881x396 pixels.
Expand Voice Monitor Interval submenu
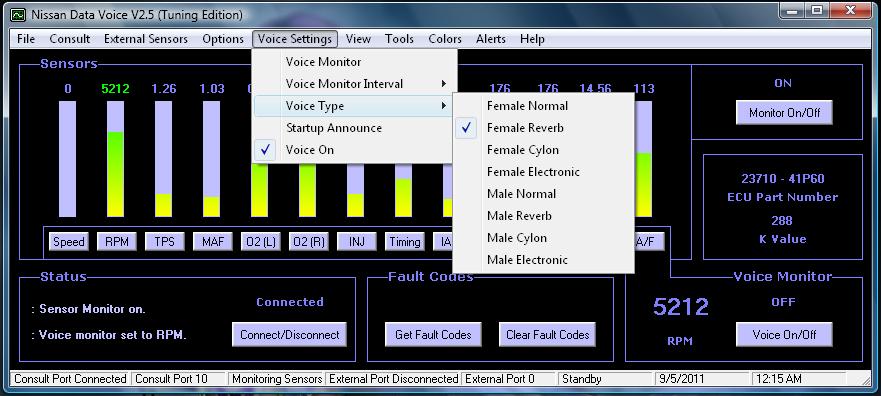354,84
